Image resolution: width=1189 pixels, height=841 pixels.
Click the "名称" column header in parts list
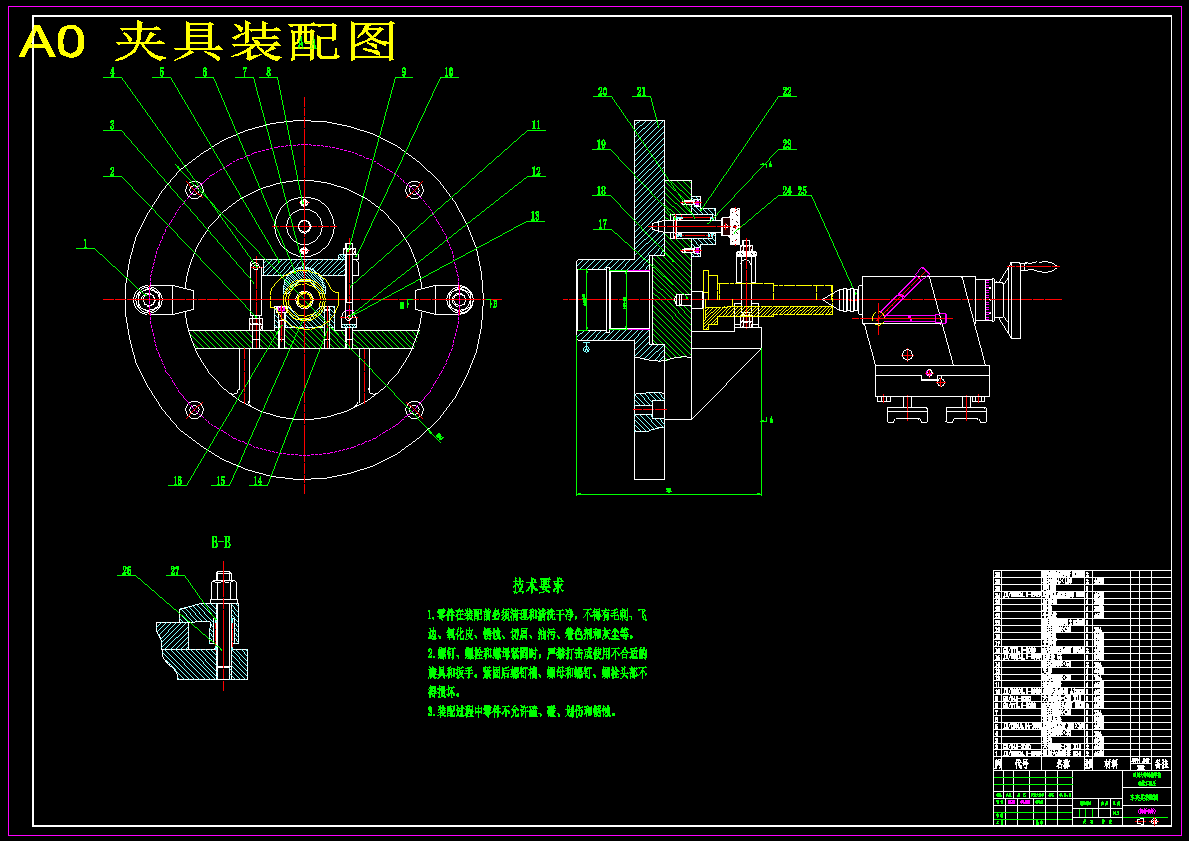click(x=1063, y=764)
